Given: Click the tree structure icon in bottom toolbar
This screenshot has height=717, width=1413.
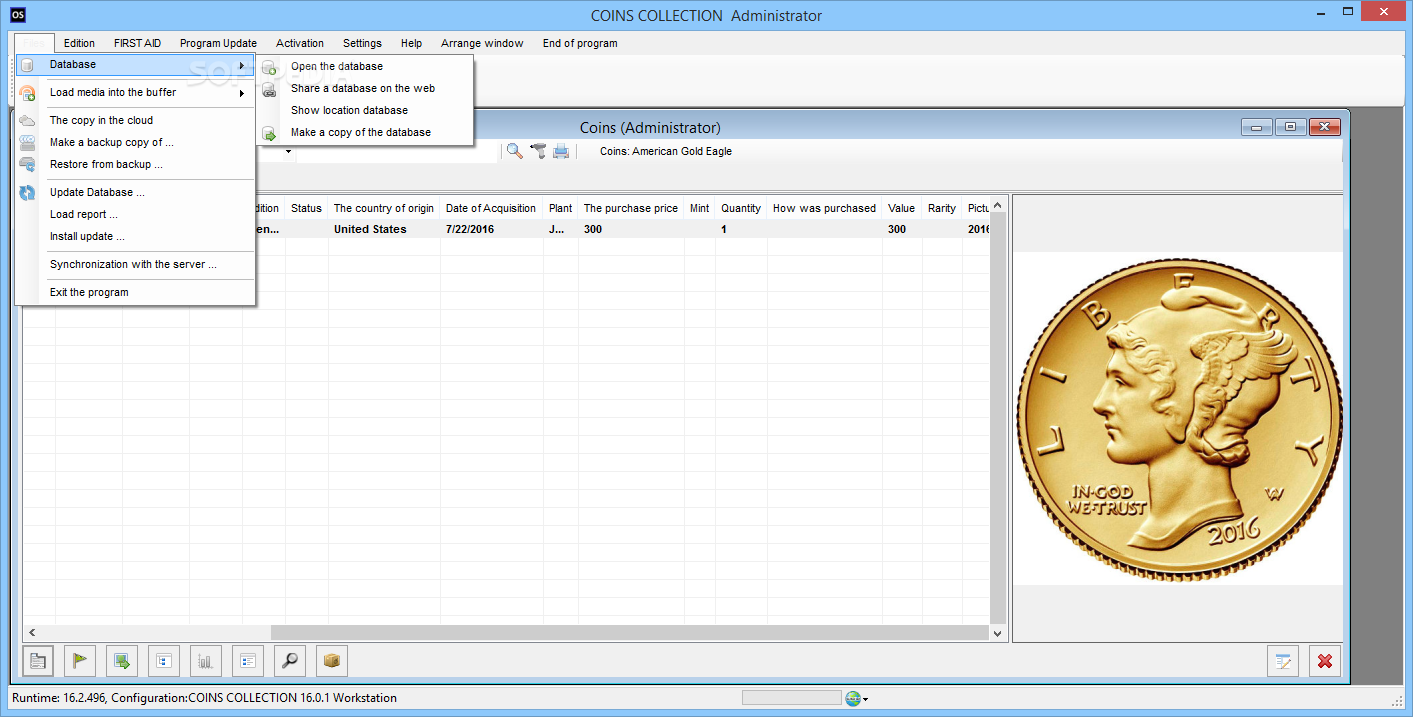Looking at the screenshot, I should [x=164, y=661].
